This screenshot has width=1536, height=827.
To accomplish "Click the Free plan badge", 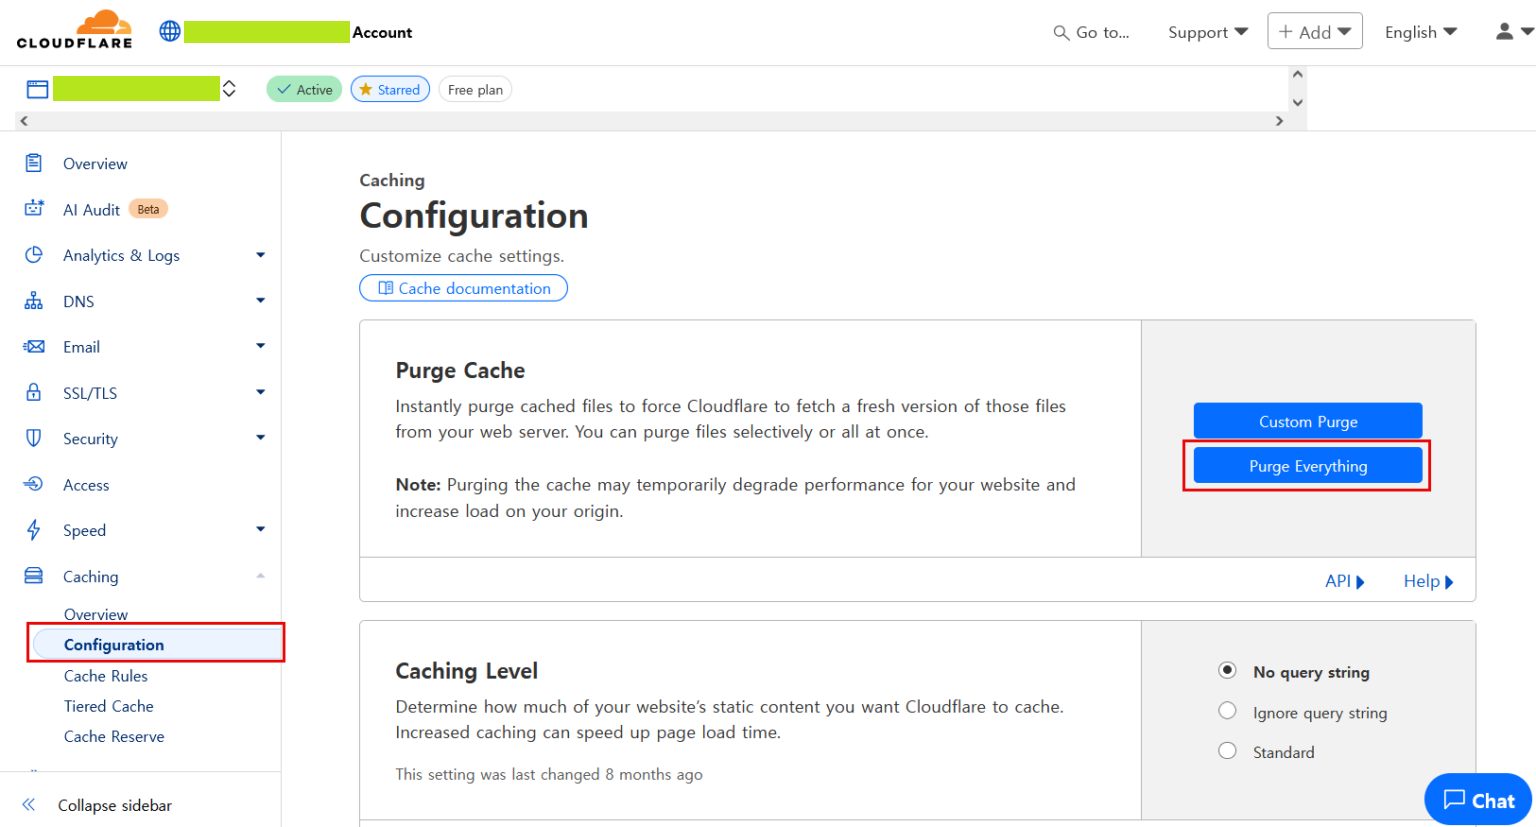I will tap(475, 89).
